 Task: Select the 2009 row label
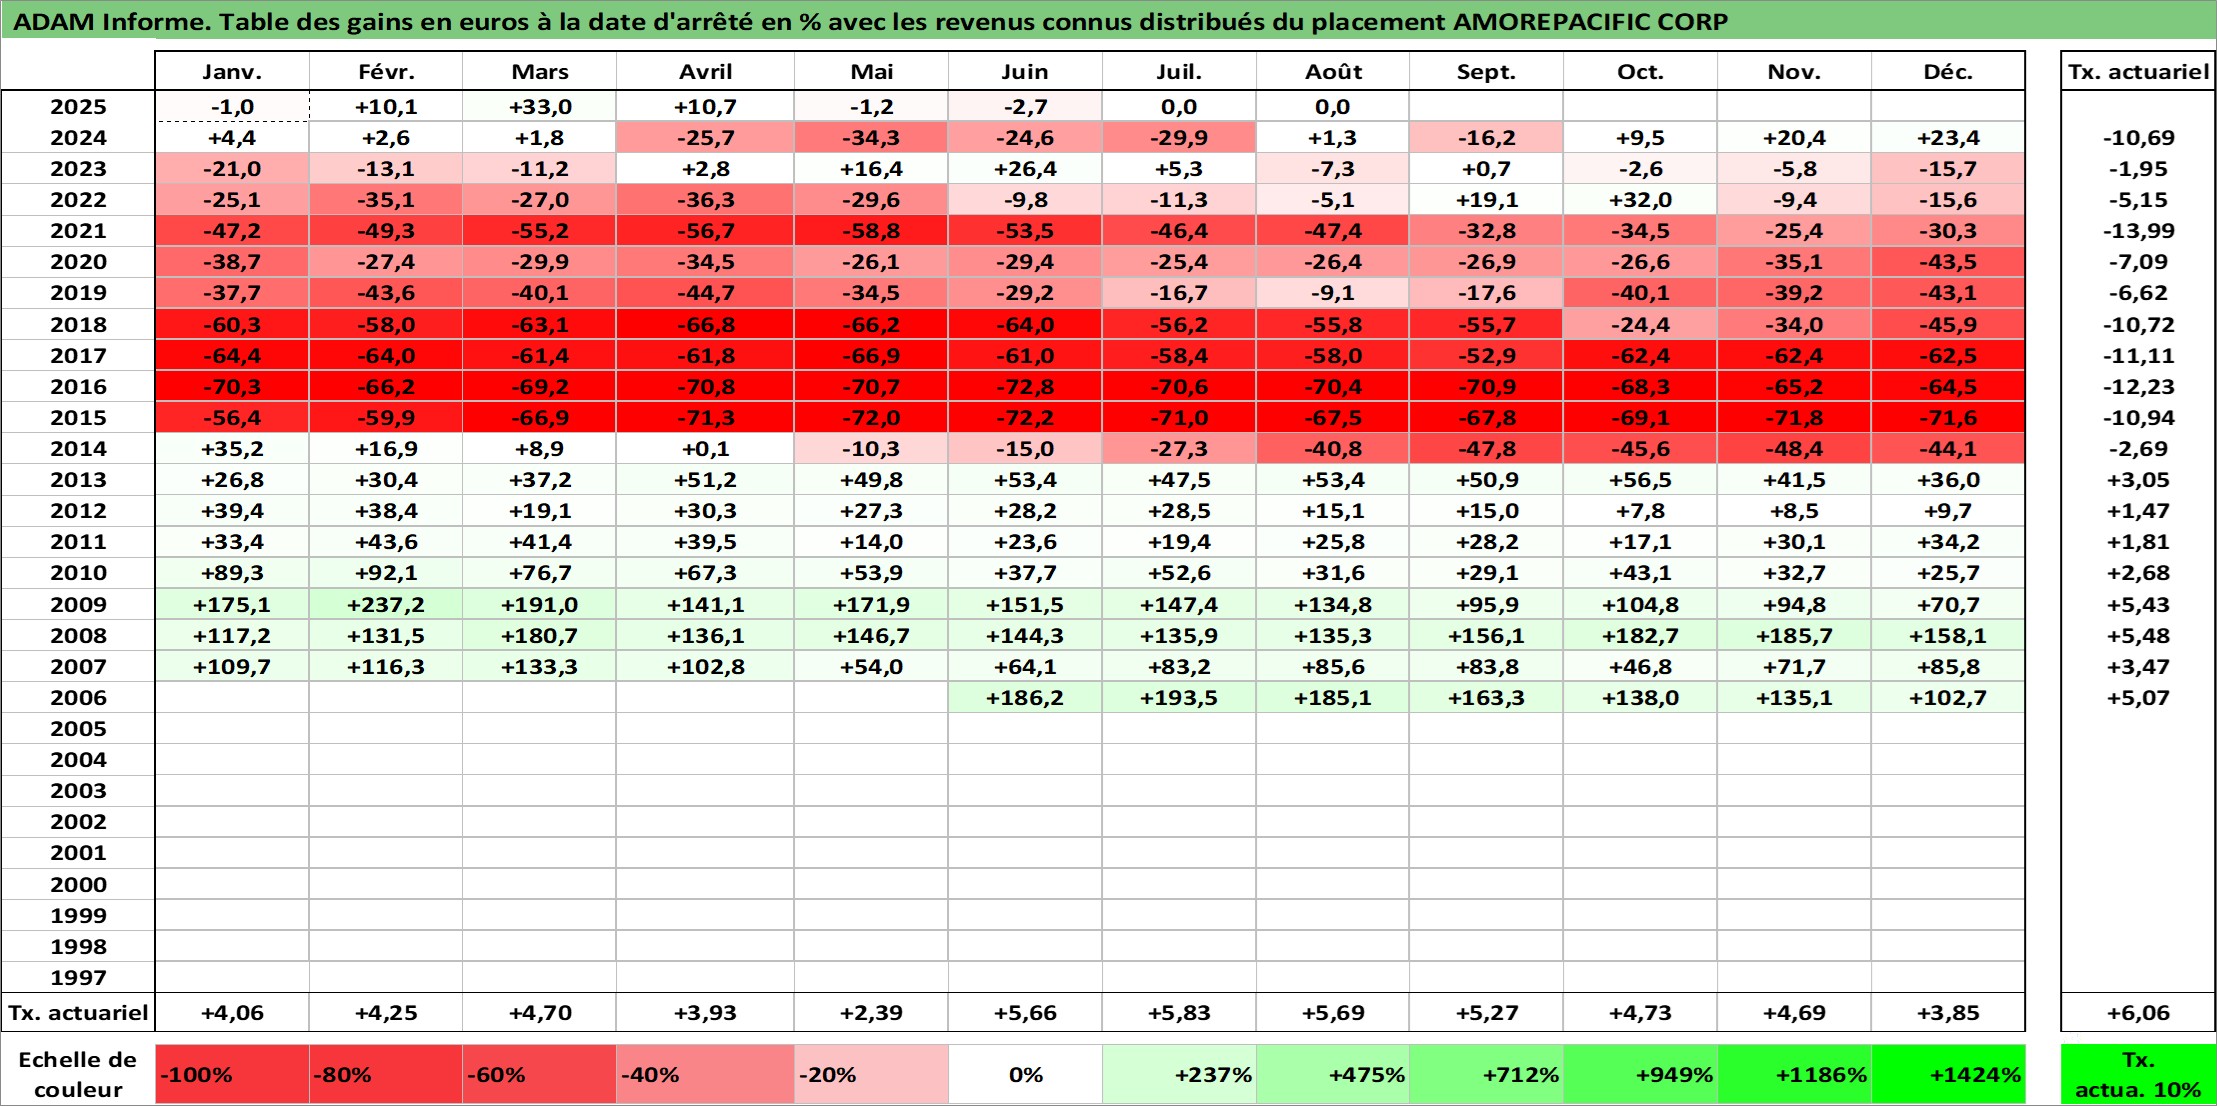tap(78, 605)
